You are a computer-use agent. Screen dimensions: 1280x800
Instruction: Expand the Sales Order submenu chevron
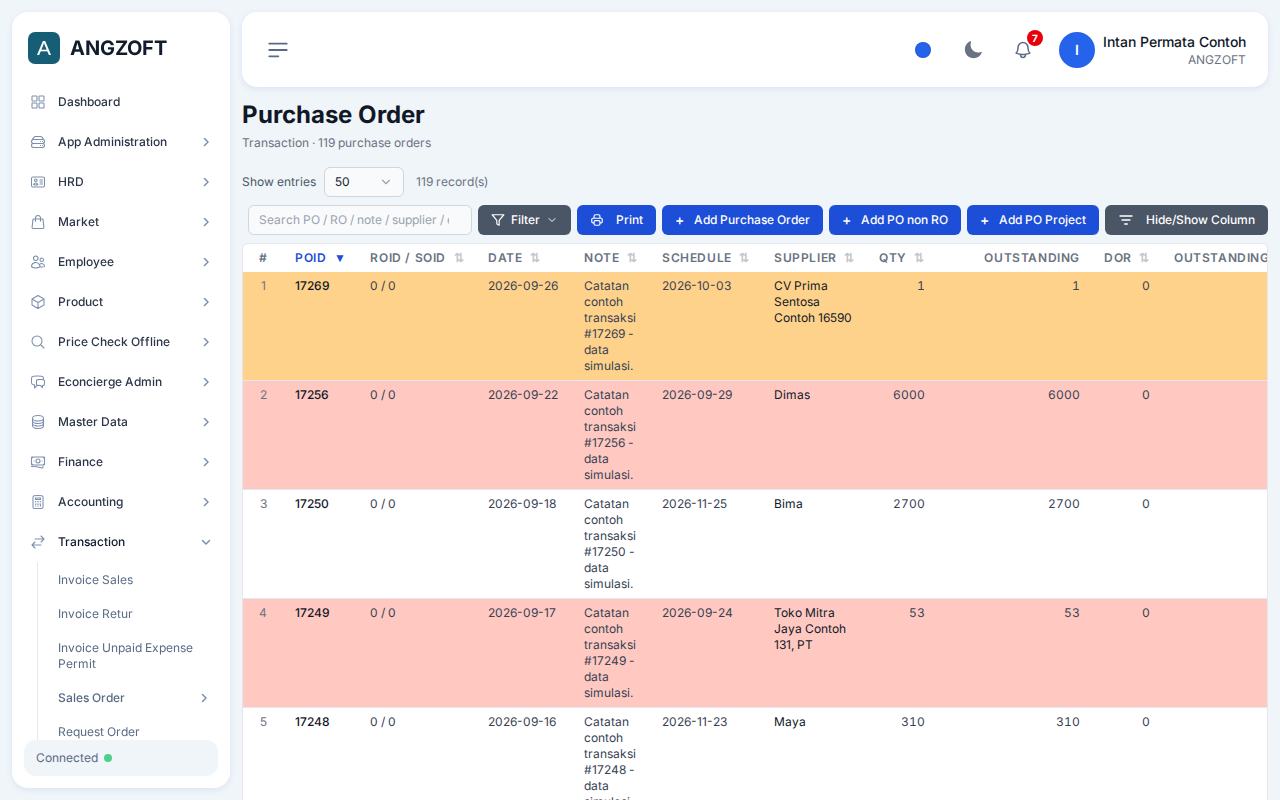[204, 698]
